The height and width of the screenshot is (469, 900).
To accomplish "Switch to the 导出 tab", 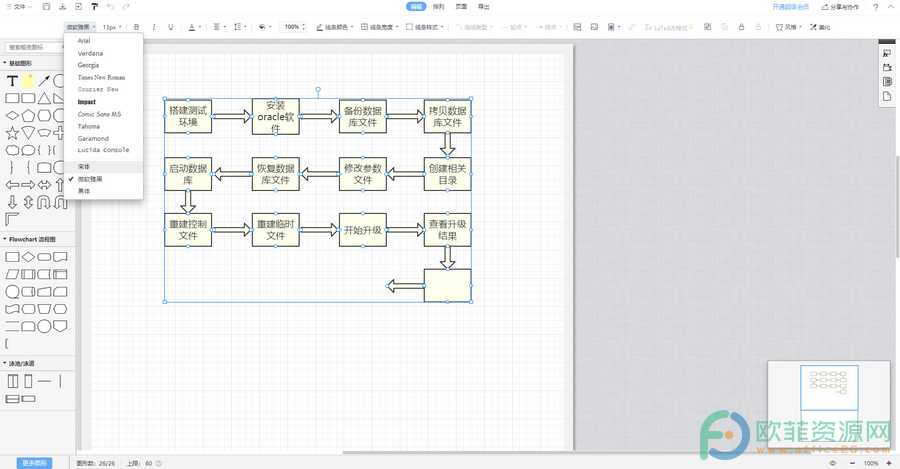I will pyautogui.click(x=484, y=7).
